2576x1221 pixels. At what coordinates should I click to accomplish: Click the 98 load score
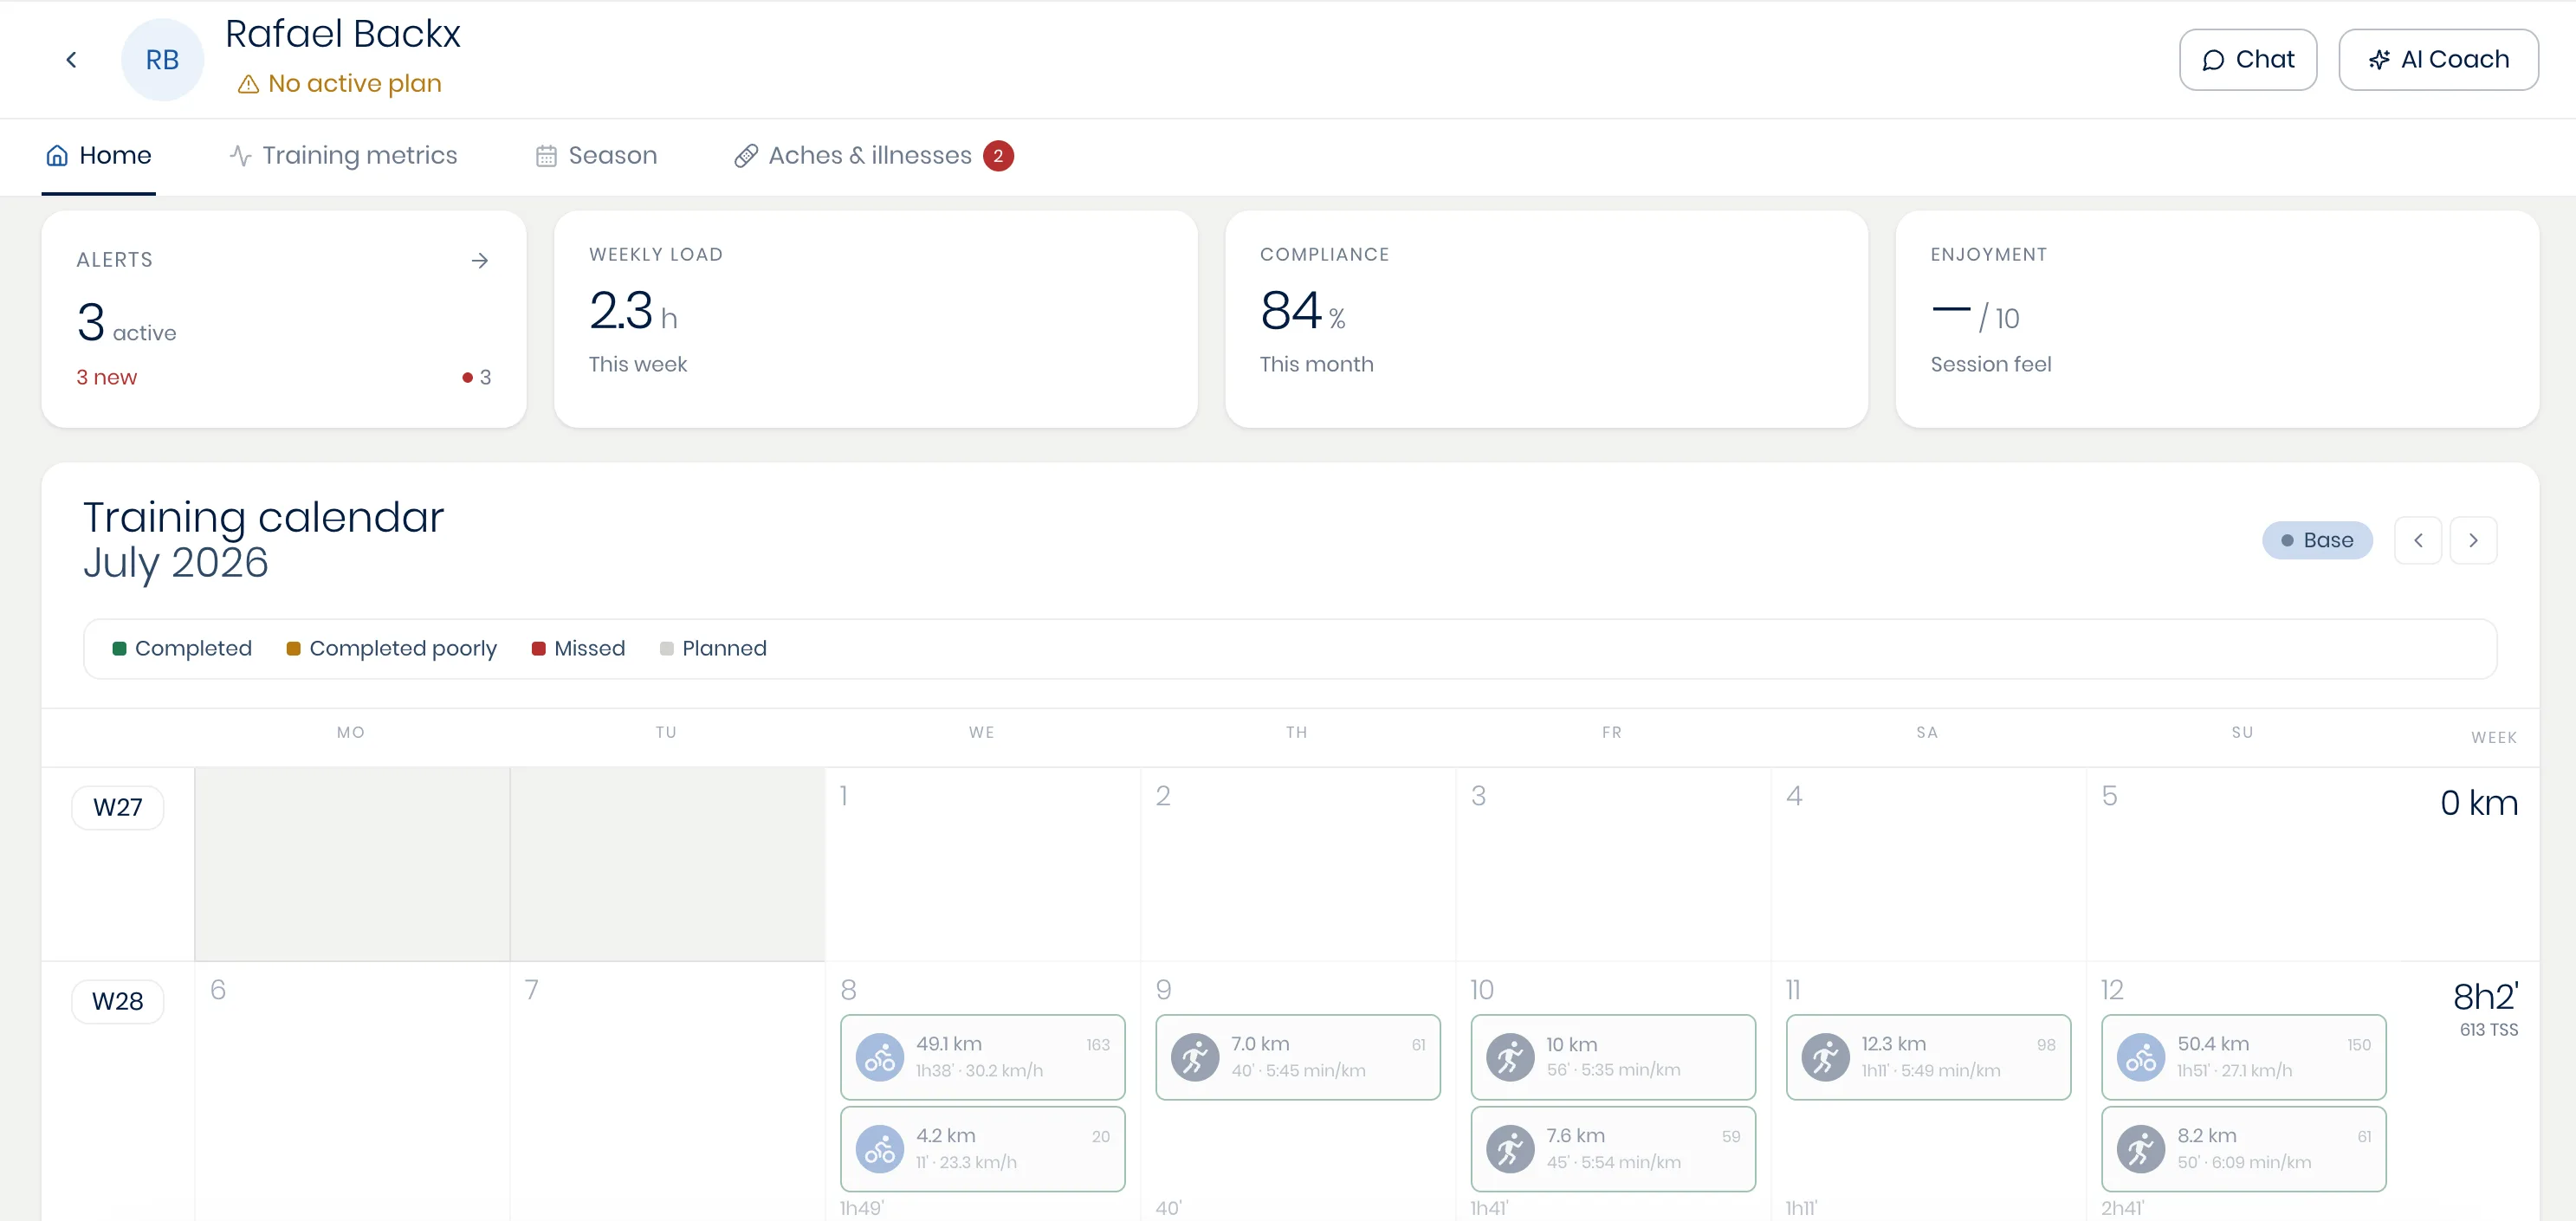click(x=2046, y=1045)
